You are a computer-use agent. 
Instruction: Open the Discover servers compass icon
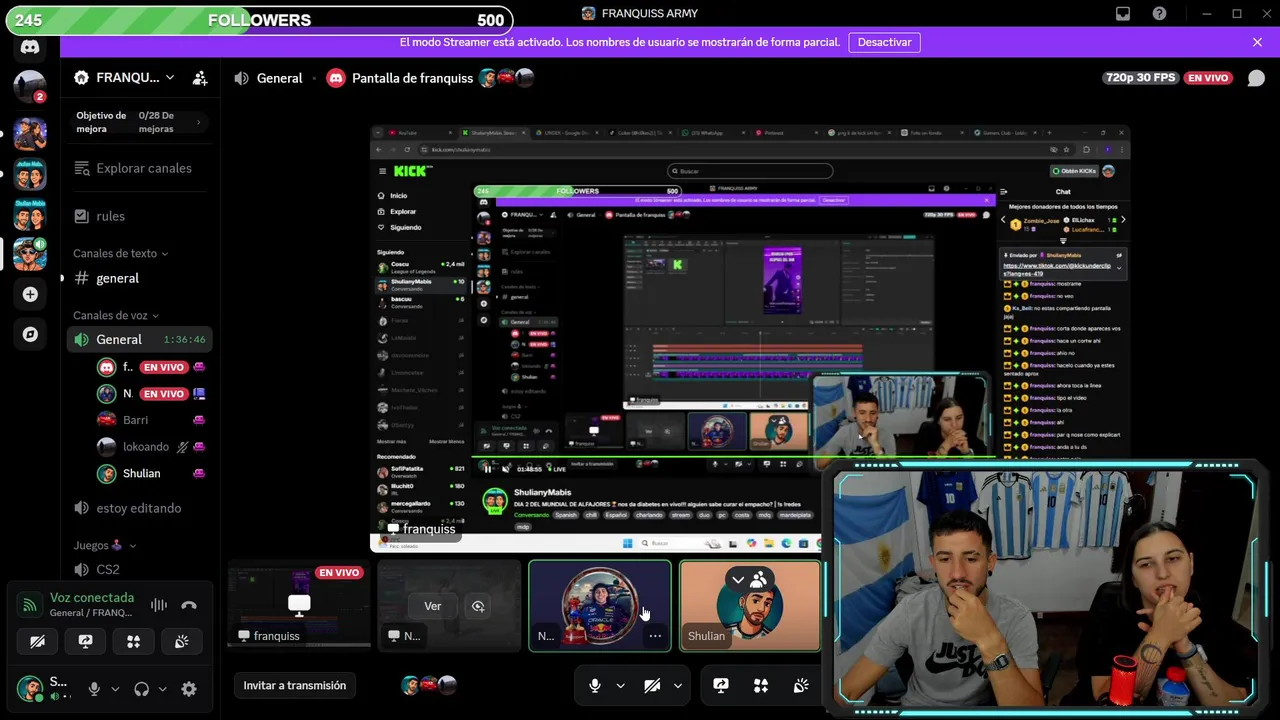(30, 335)
